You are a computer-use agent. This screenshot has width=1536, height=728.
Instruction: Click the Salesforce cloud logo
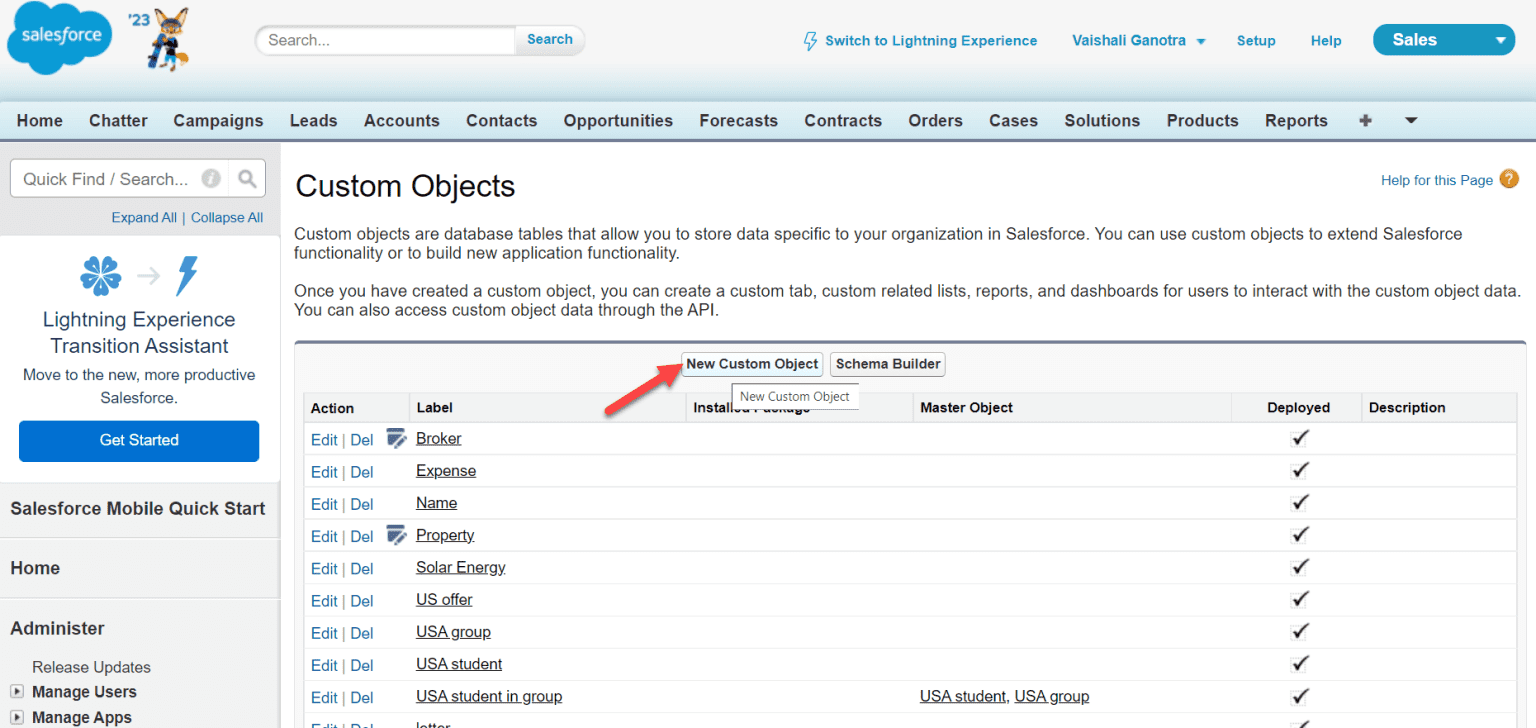click(x=58, y=38)
